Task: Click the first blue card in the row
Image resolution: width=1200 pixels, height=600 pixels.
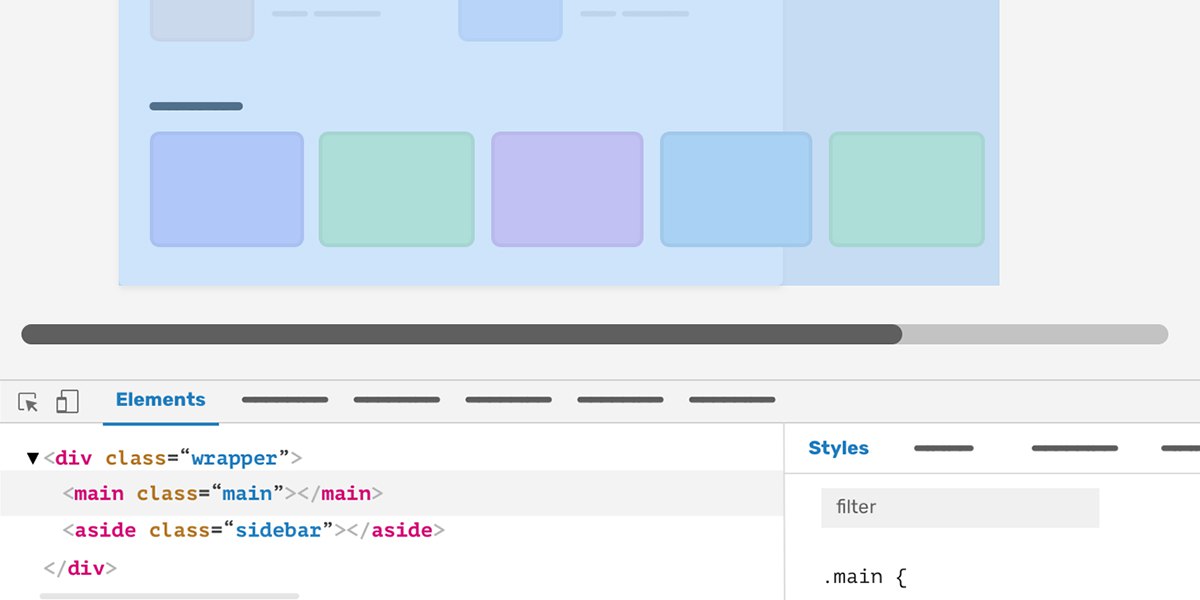Action: (x=227, y=189)
